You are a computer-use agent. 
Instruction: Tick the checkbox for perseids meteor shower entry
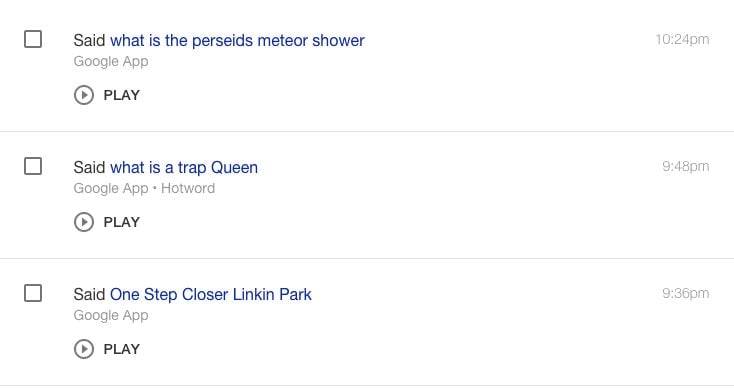tap(33, 39)
